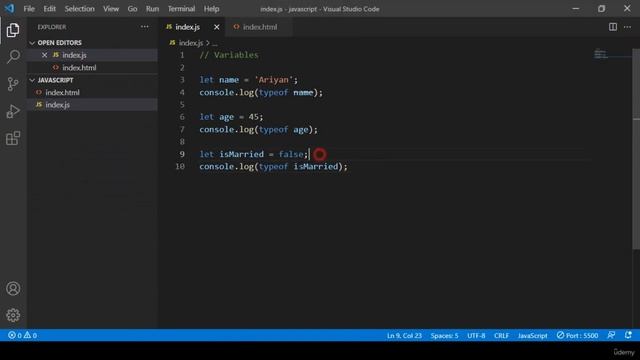
Task: Change language mode JavaScript
Action: coord(532,336)
